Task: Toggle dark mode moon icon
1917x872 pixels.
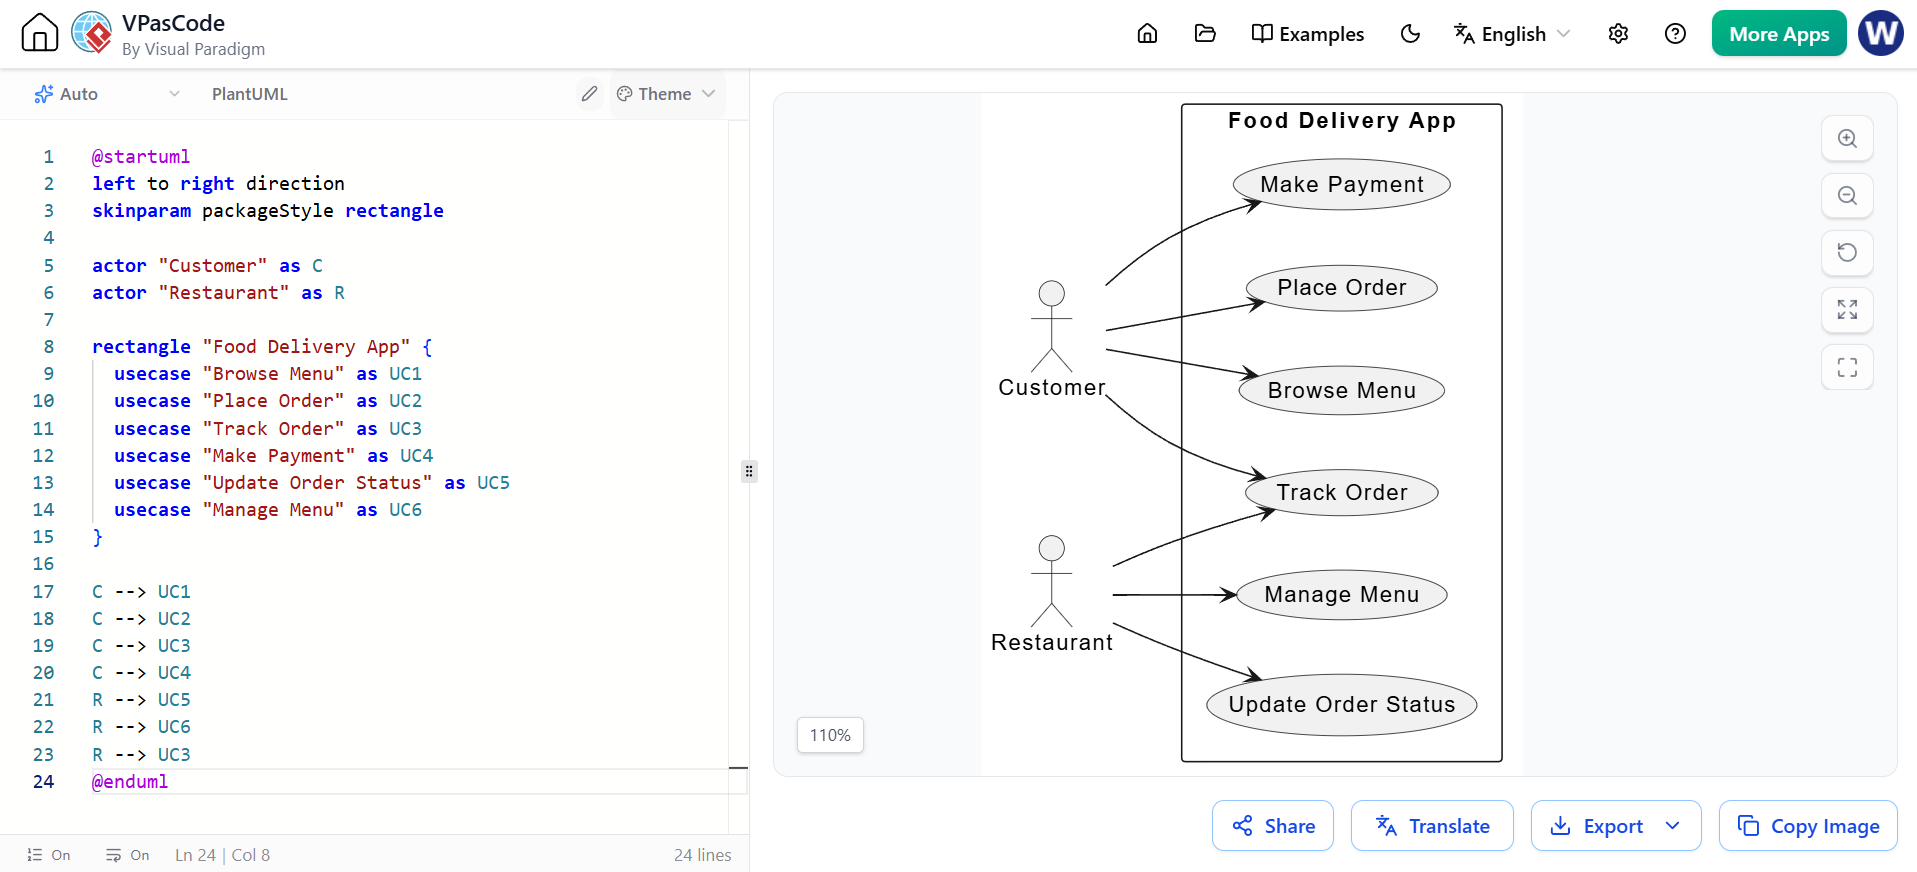Action: (1410, 34)
